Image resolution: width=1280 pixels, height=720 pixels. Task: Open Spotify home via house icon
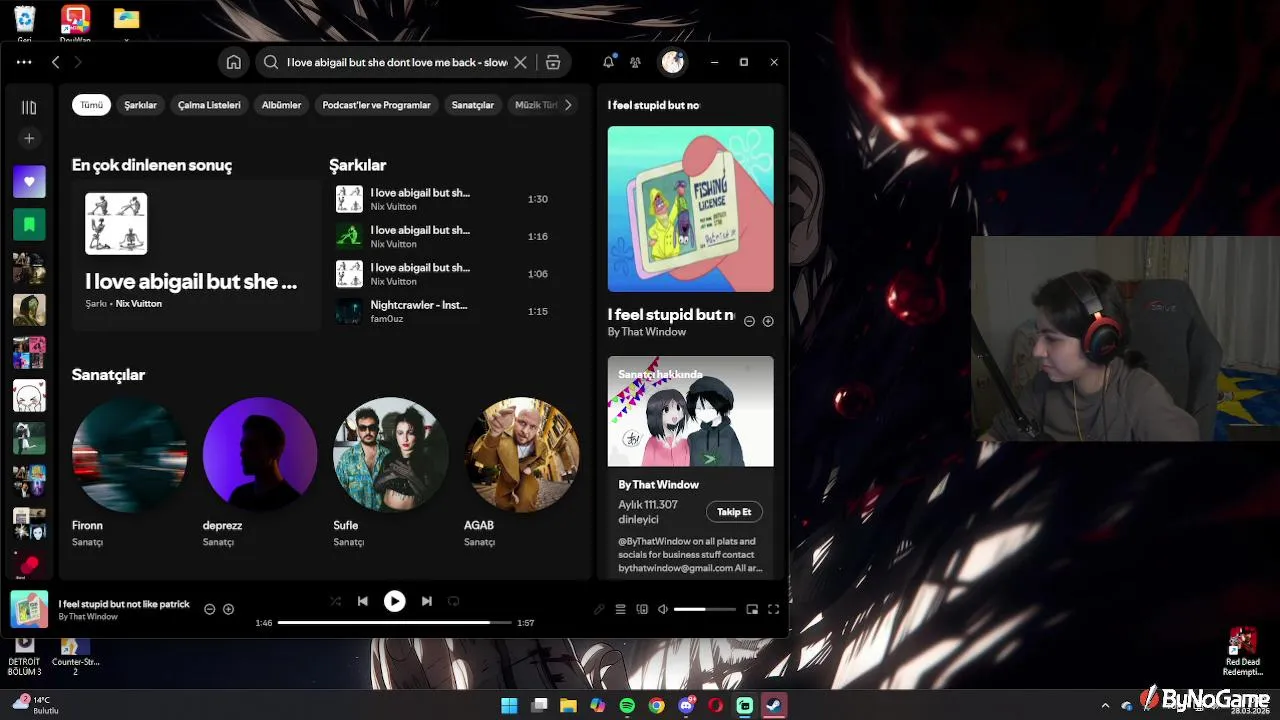pos(233,62)
